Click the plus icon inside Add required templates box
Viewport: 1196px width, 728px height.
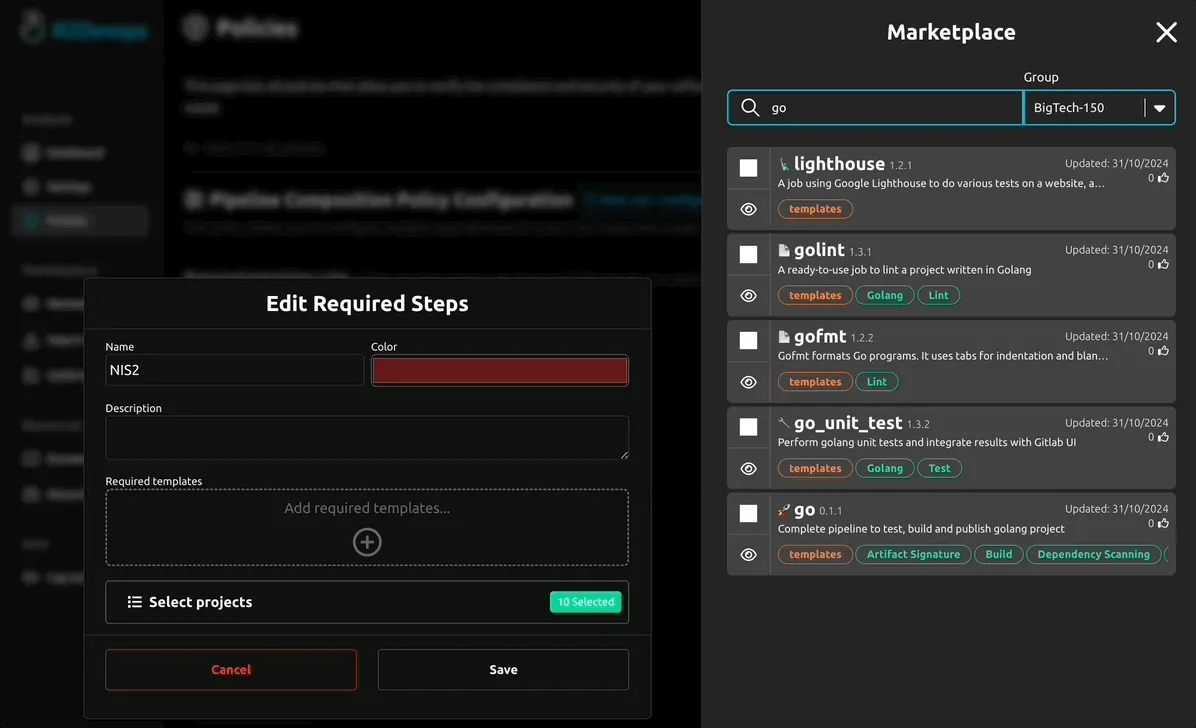coord(367,541)
